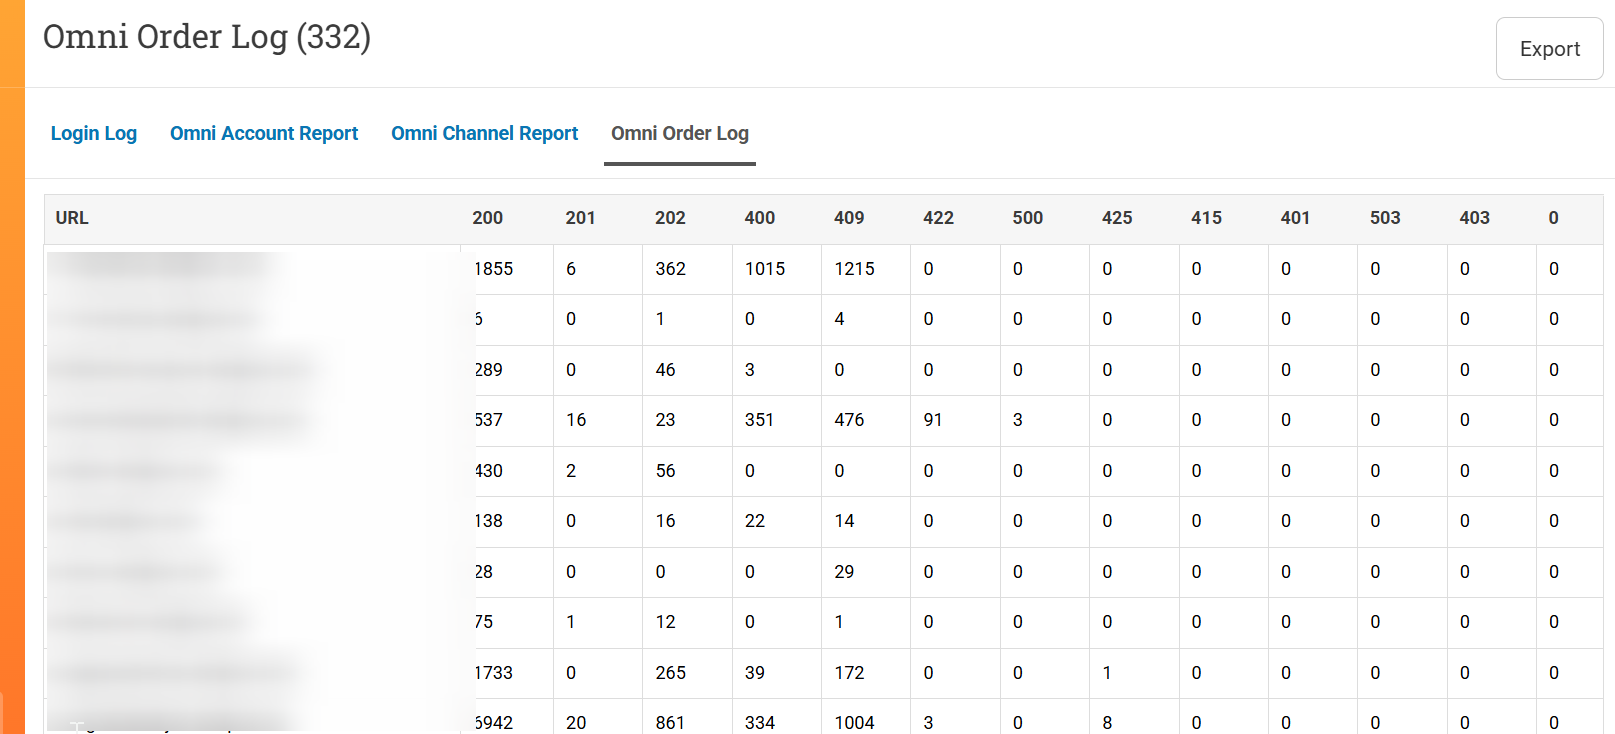1615x734 pixels.
Task: Click the 16 in the 202 column
Action: (665, 521)
